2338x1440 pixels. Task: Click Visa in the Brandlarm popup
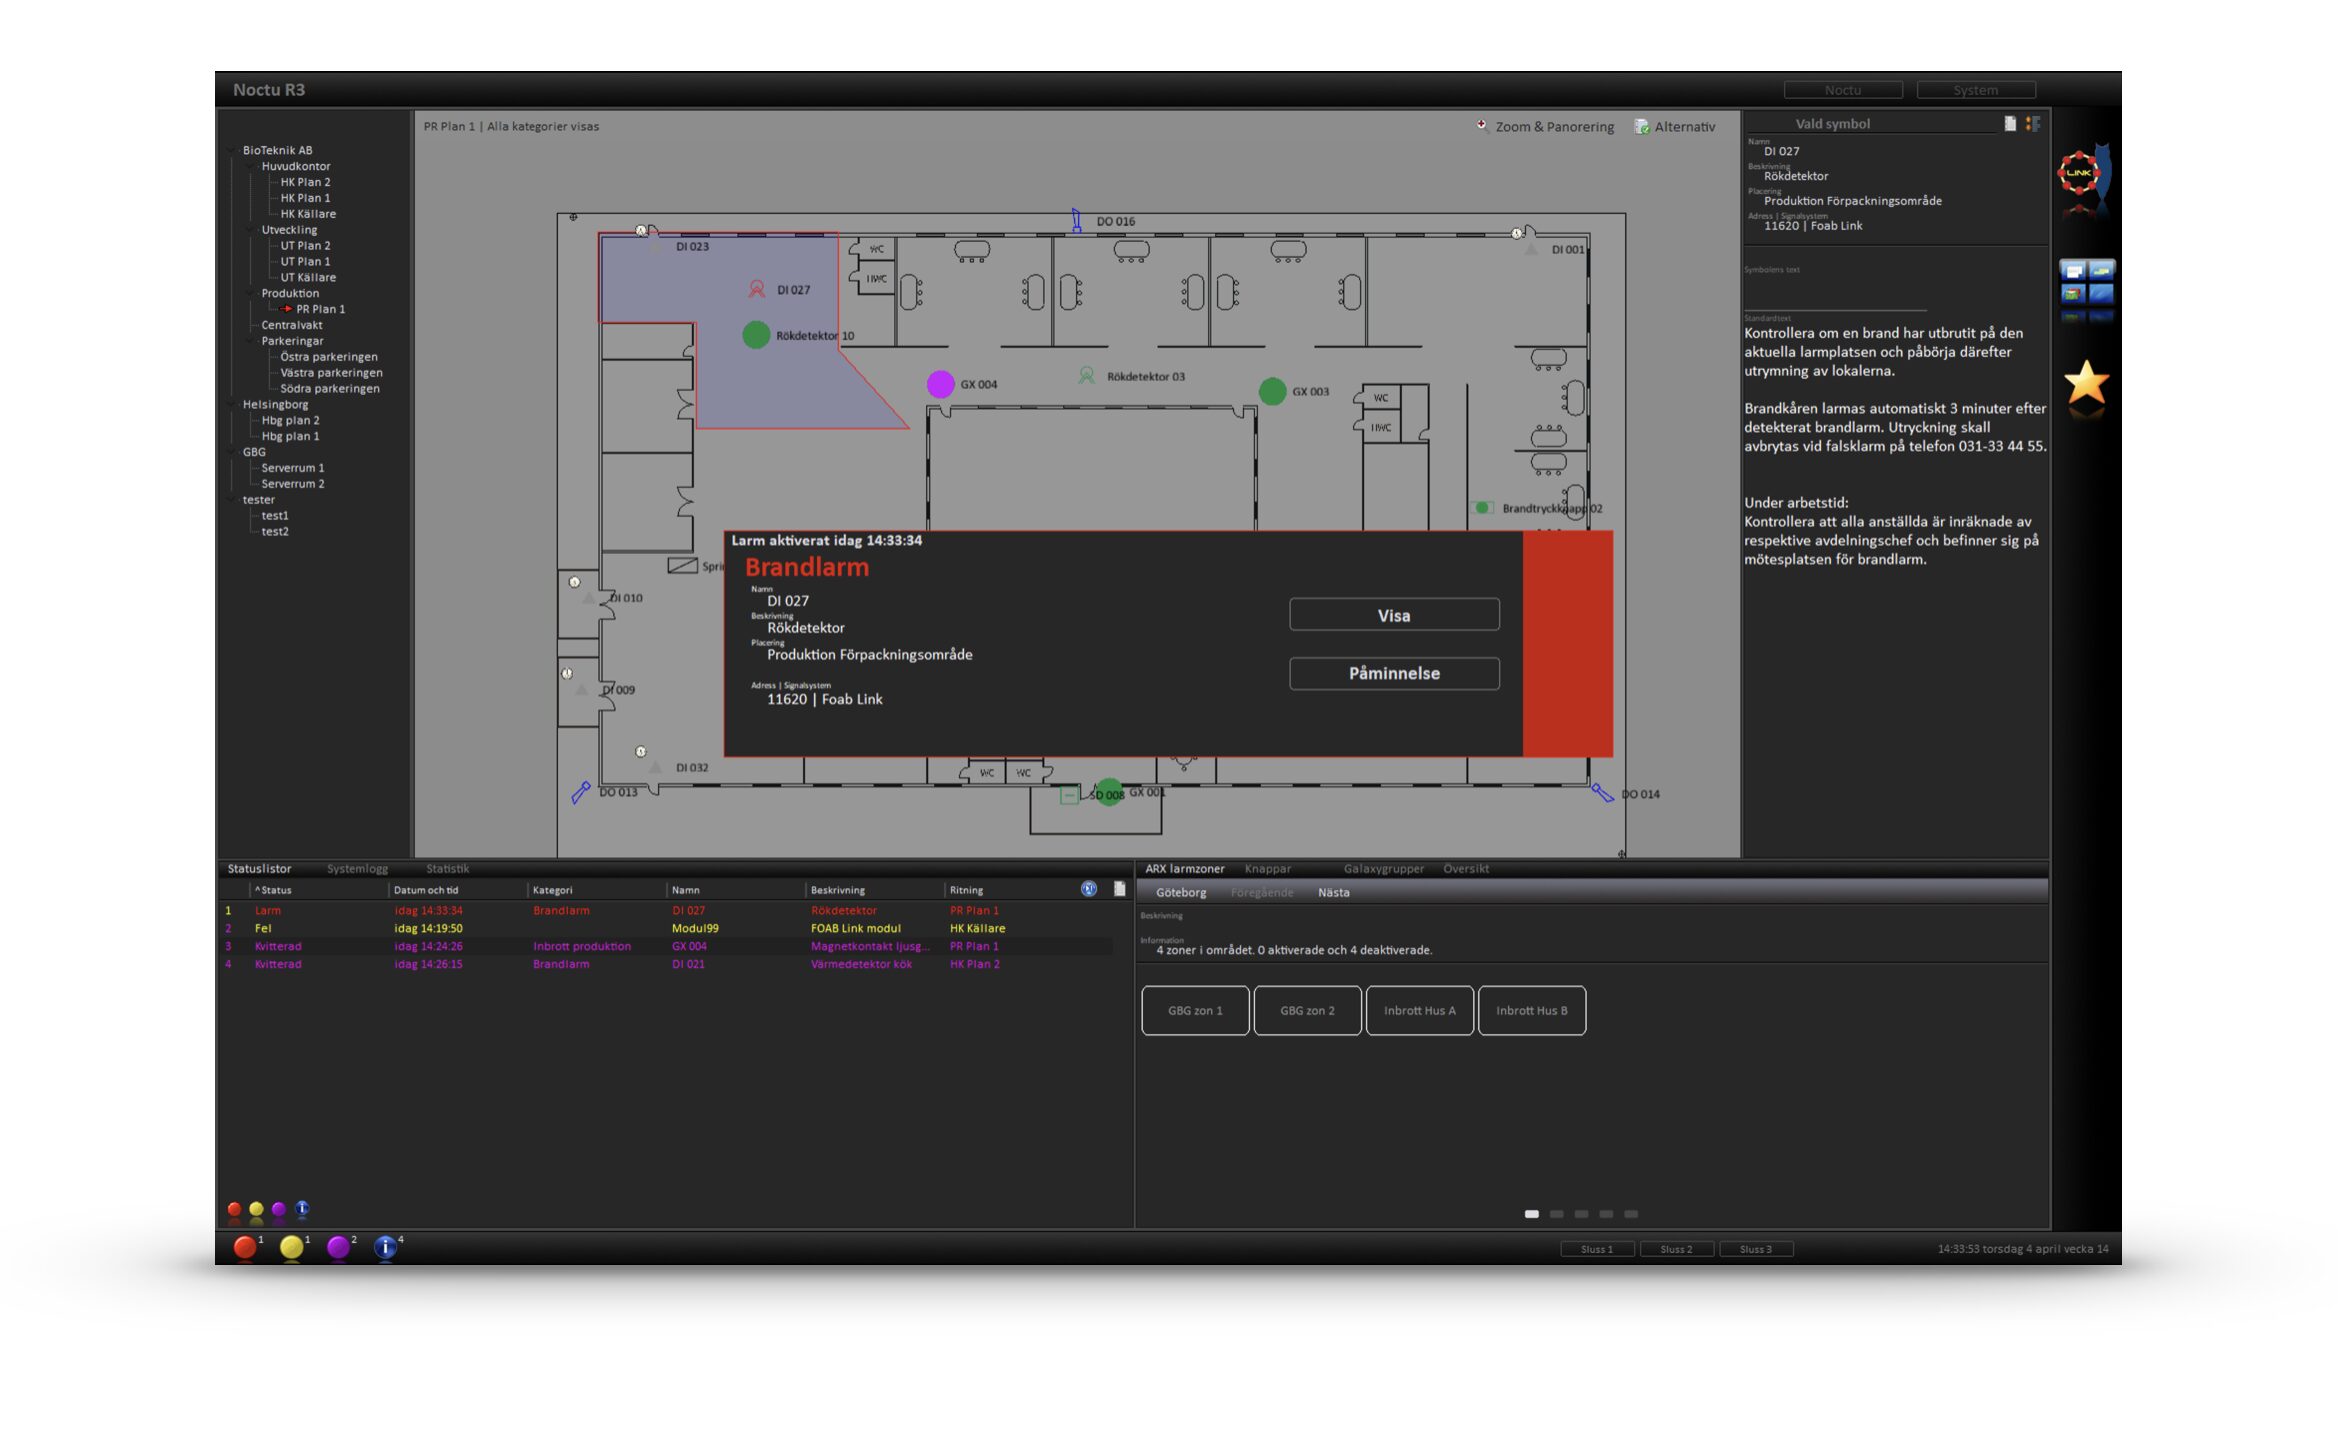click(x=1394, y=615)
